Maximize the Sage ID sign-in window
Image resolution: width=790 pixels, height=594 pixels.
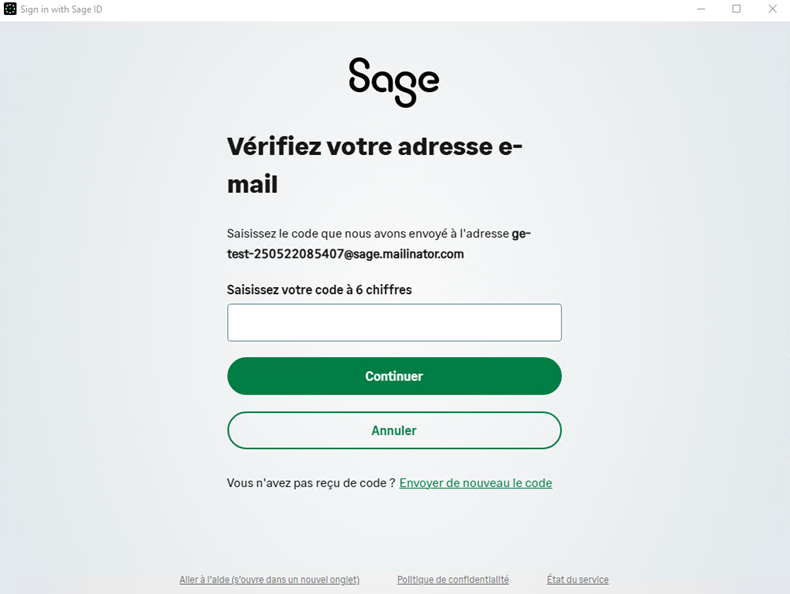pos(737,9)
